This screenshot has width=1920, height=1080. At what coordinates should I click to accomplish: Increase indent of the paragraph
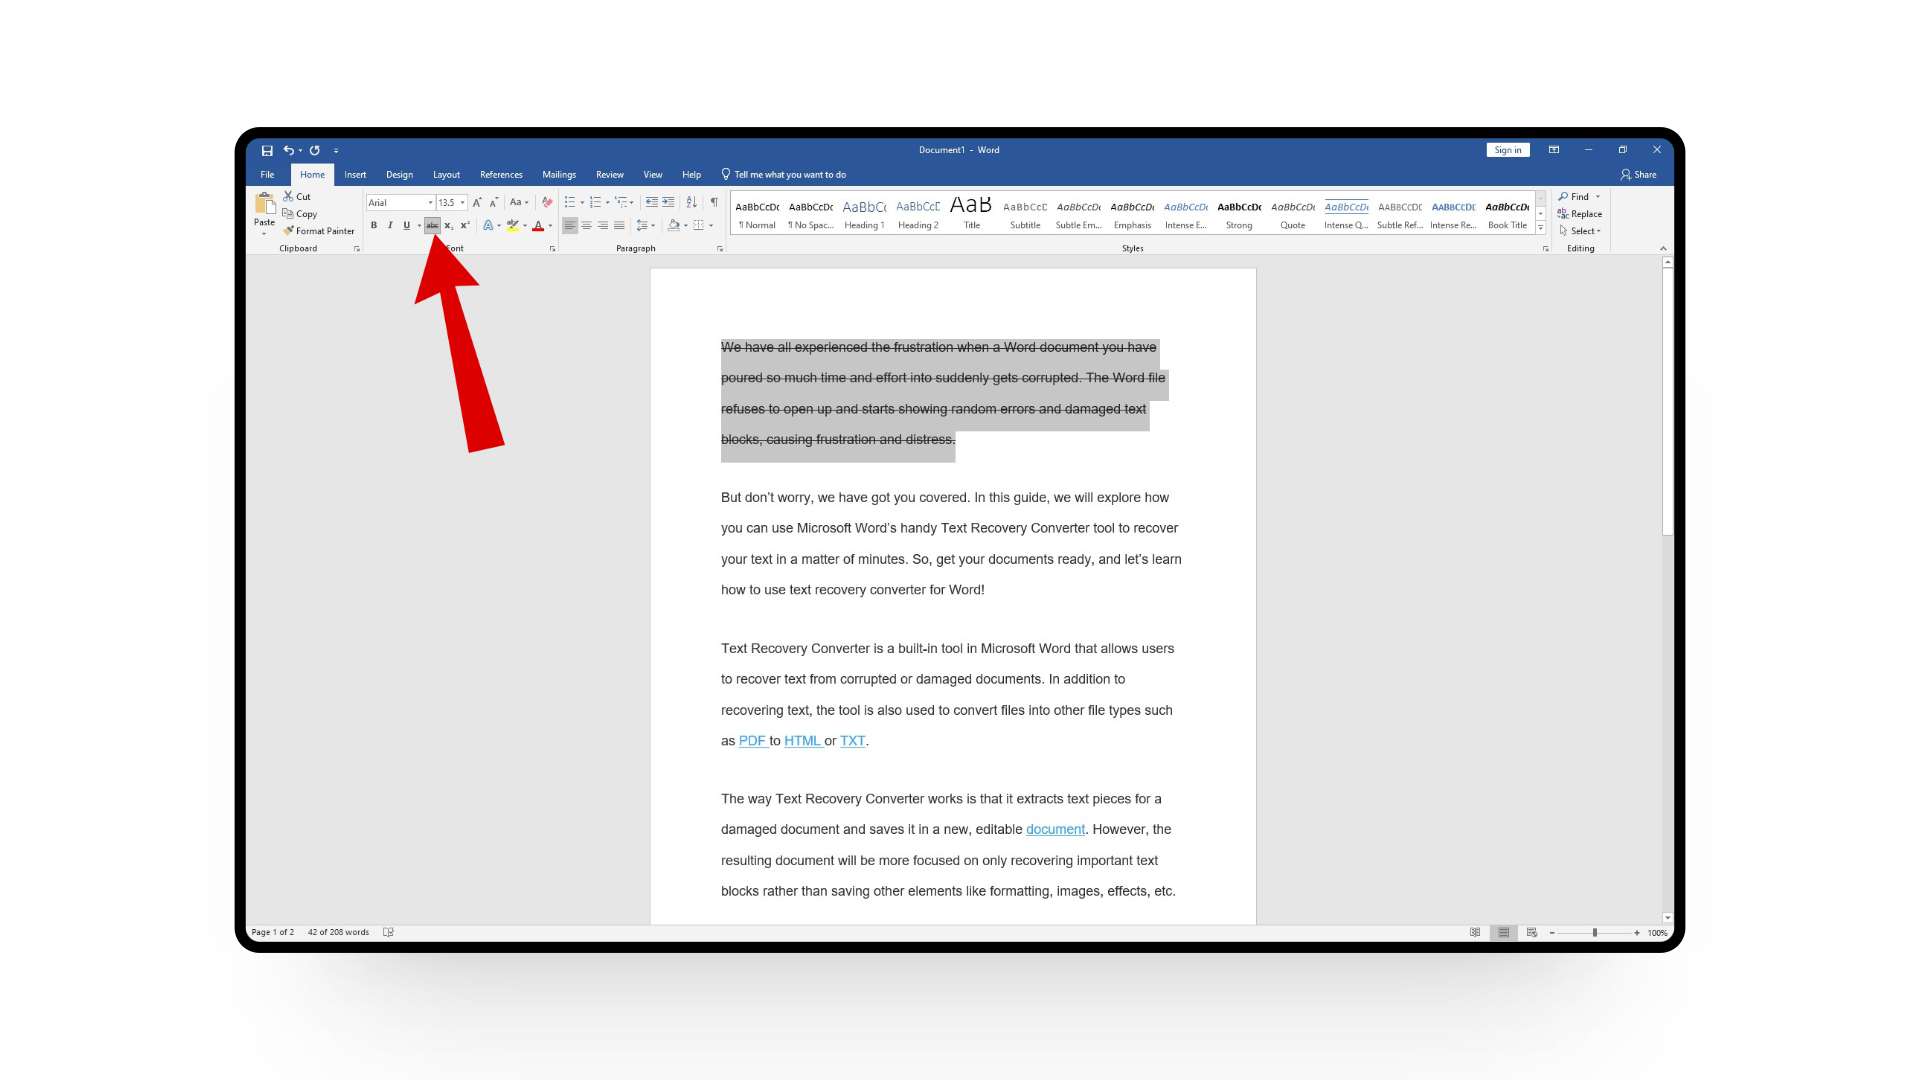pos(668,202)
